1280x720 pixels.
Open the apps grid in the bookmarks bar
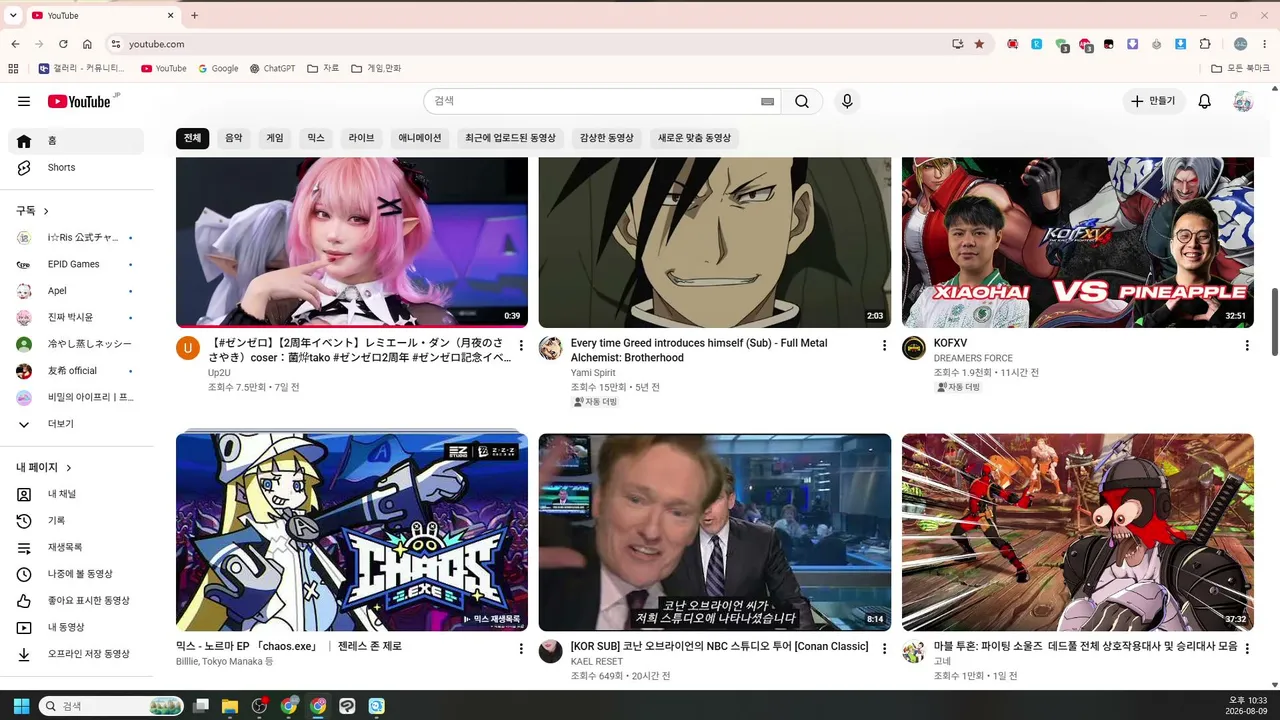coord(13,69)
